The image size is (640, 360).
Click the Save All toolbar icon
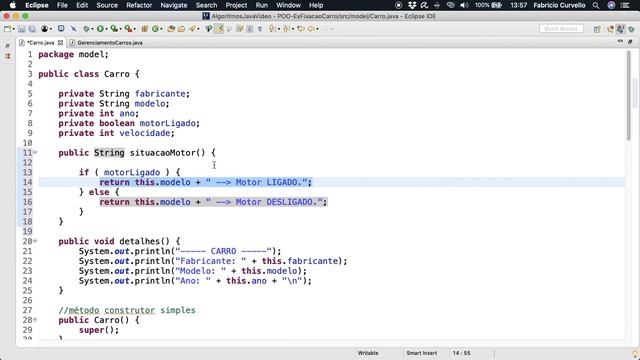click(x=32, y=29)
